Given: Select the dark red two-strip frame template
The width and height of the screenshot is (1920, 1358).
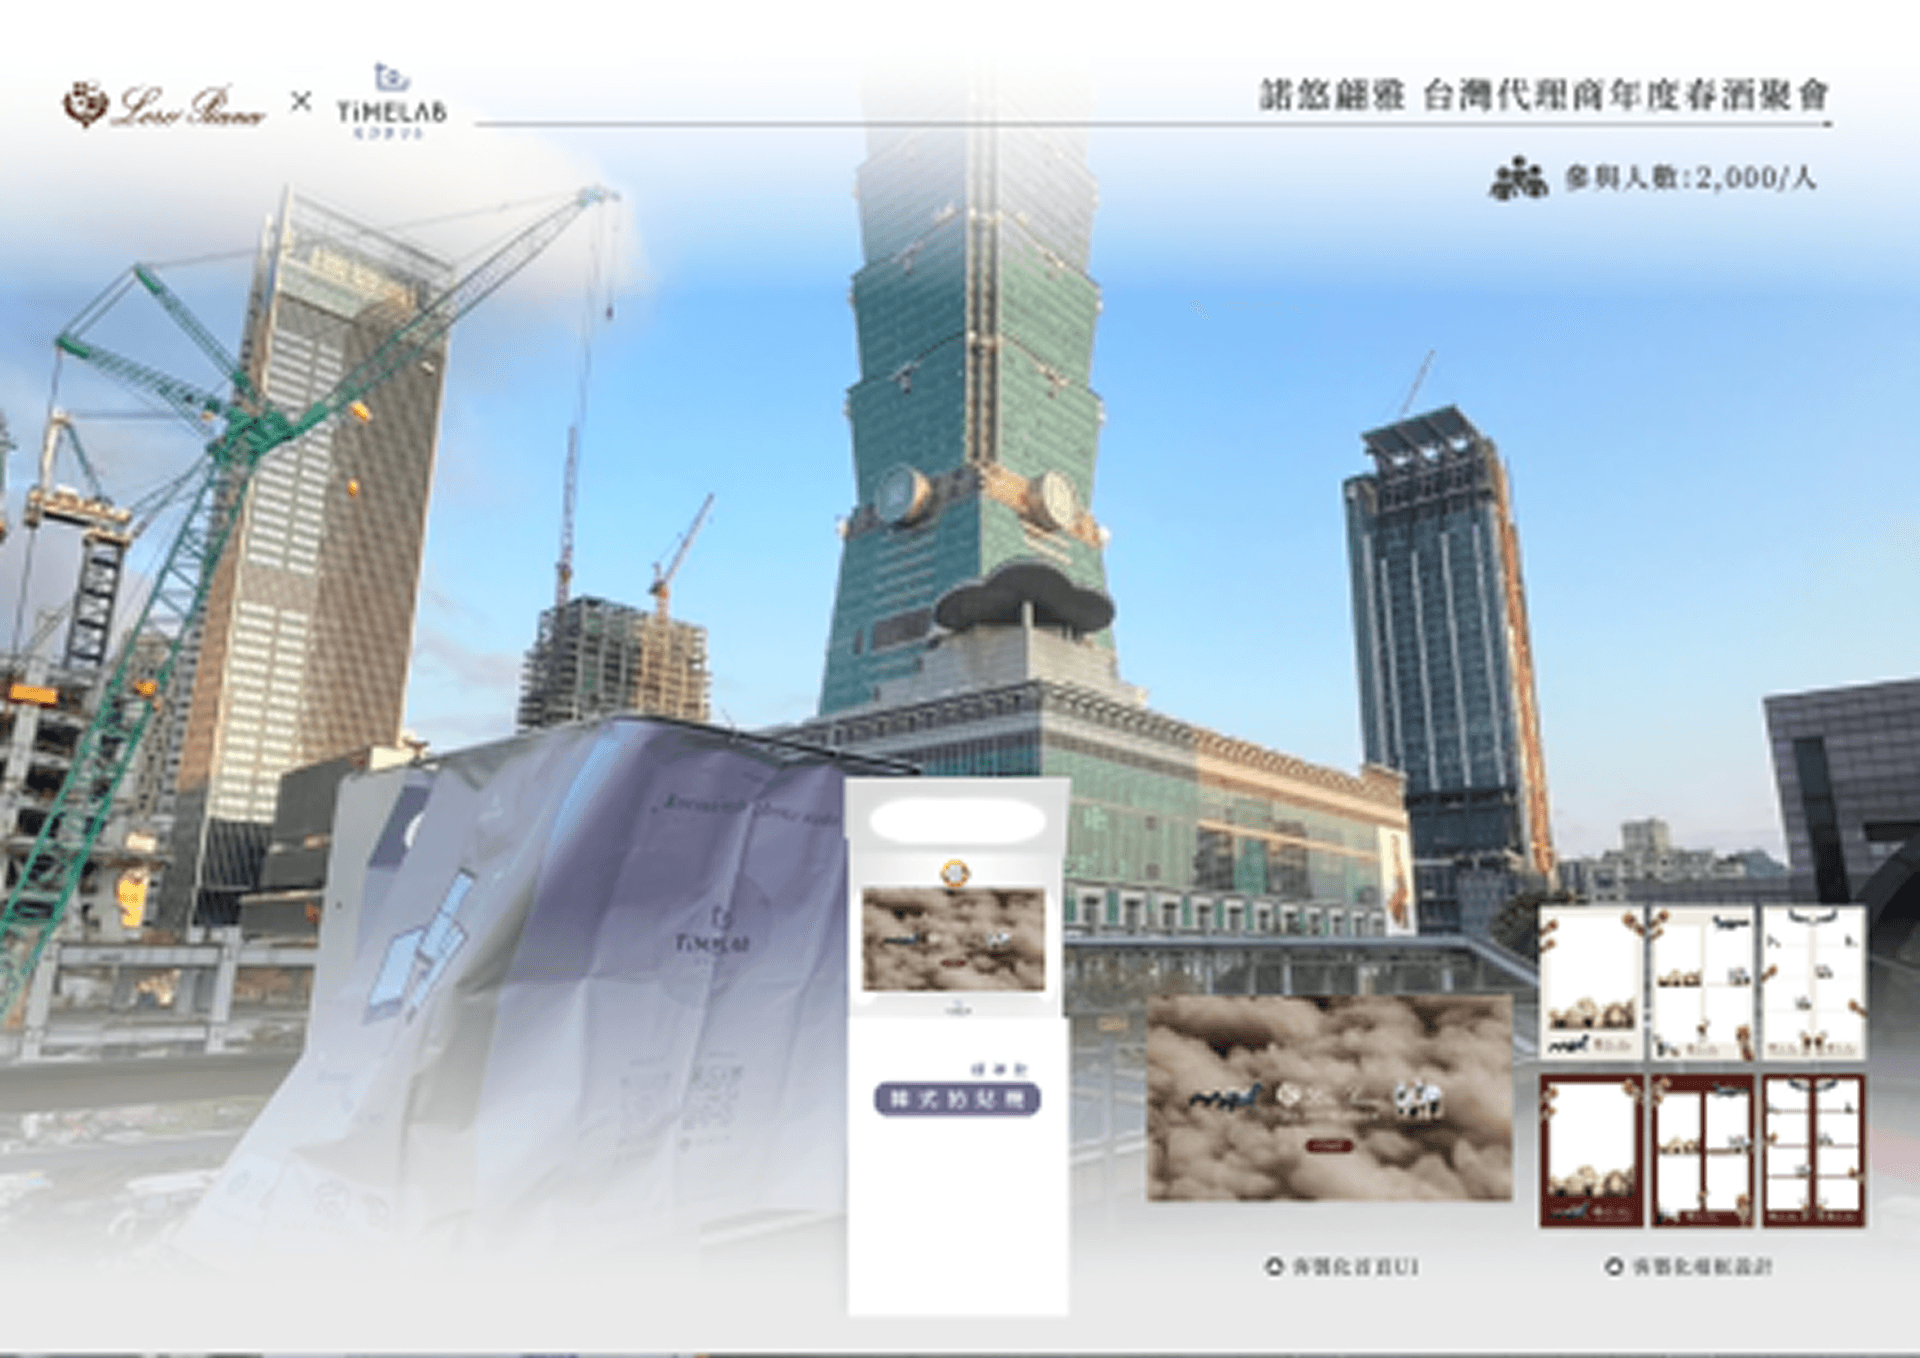Looking at the screenshot, I should point(1813,1150).
